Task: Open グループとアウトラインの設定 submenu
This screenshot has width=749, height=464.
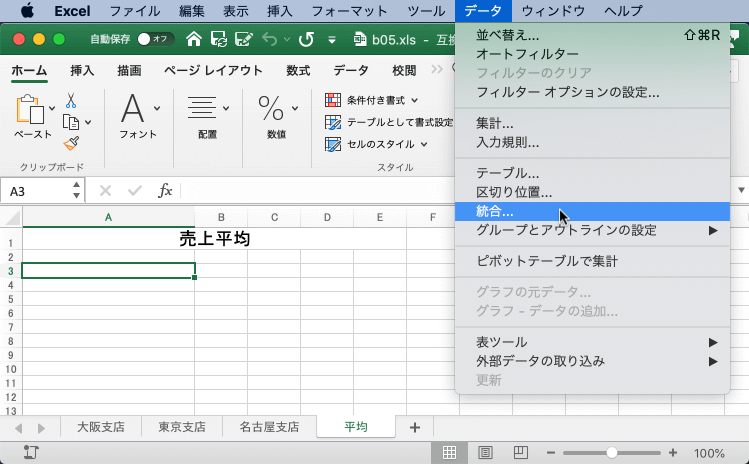Action: [592, 230]
